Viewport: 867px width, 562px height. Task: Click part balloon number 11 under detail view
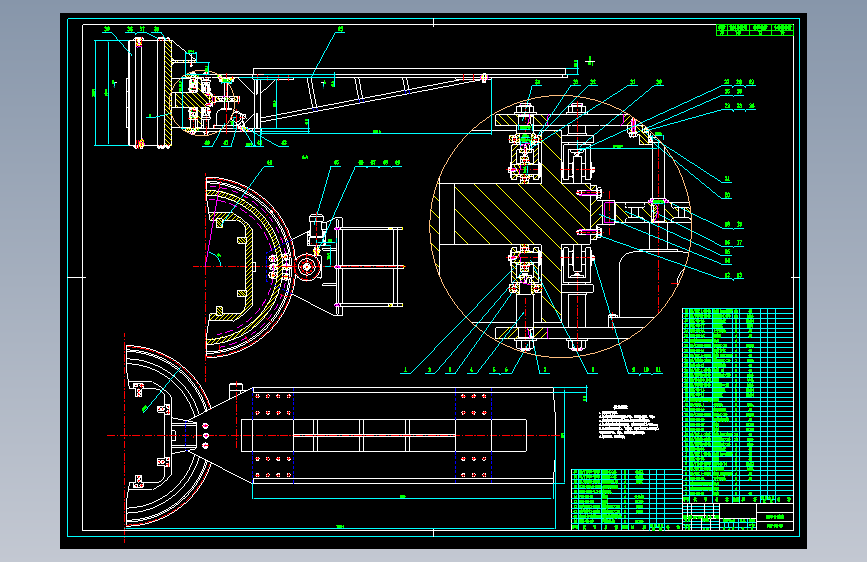(658, 370)
